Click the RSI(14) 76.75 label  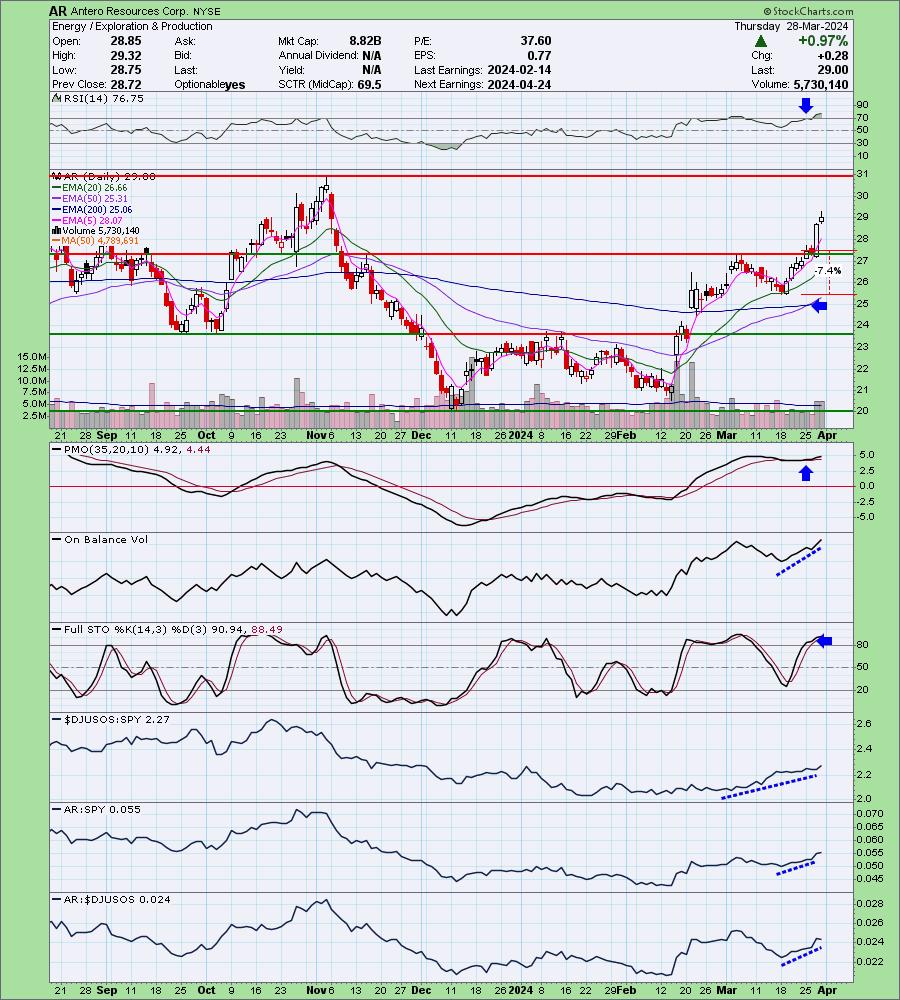[103, 98]
